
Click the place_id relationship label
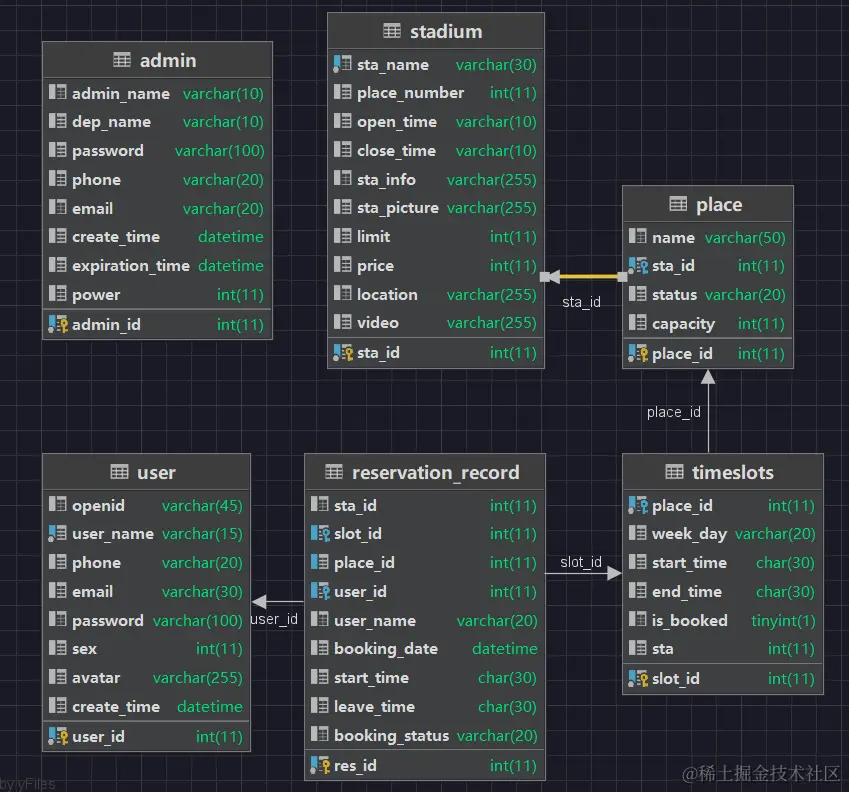674,413
